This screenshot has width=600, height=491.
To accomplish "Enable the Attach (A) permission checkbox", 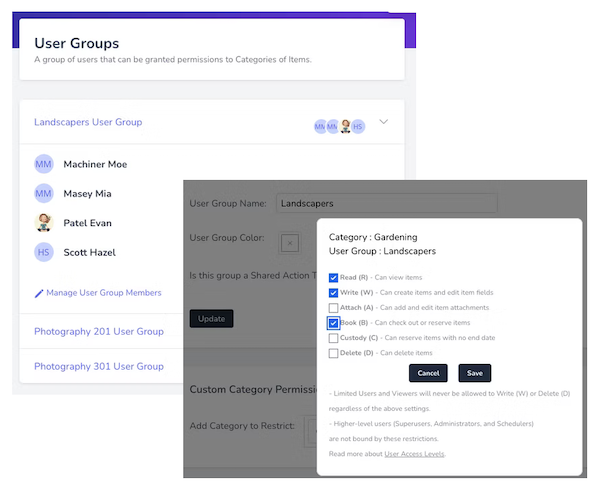I will tap(334, 307).
